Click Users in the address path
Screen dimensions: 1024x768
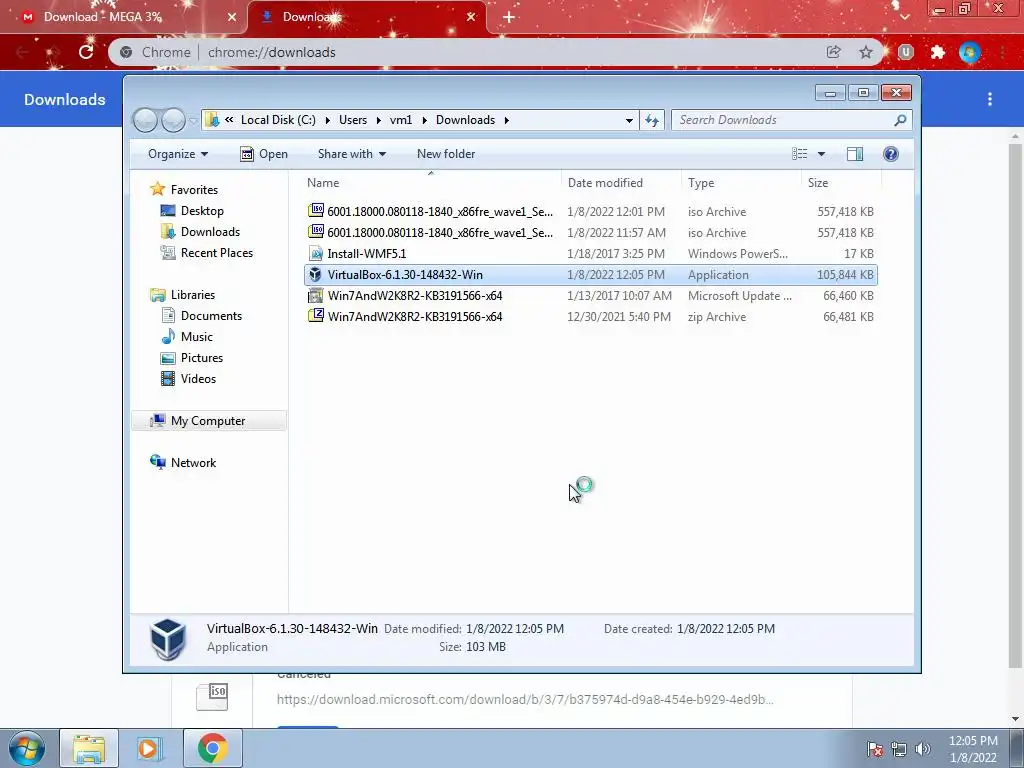[353, 120]
